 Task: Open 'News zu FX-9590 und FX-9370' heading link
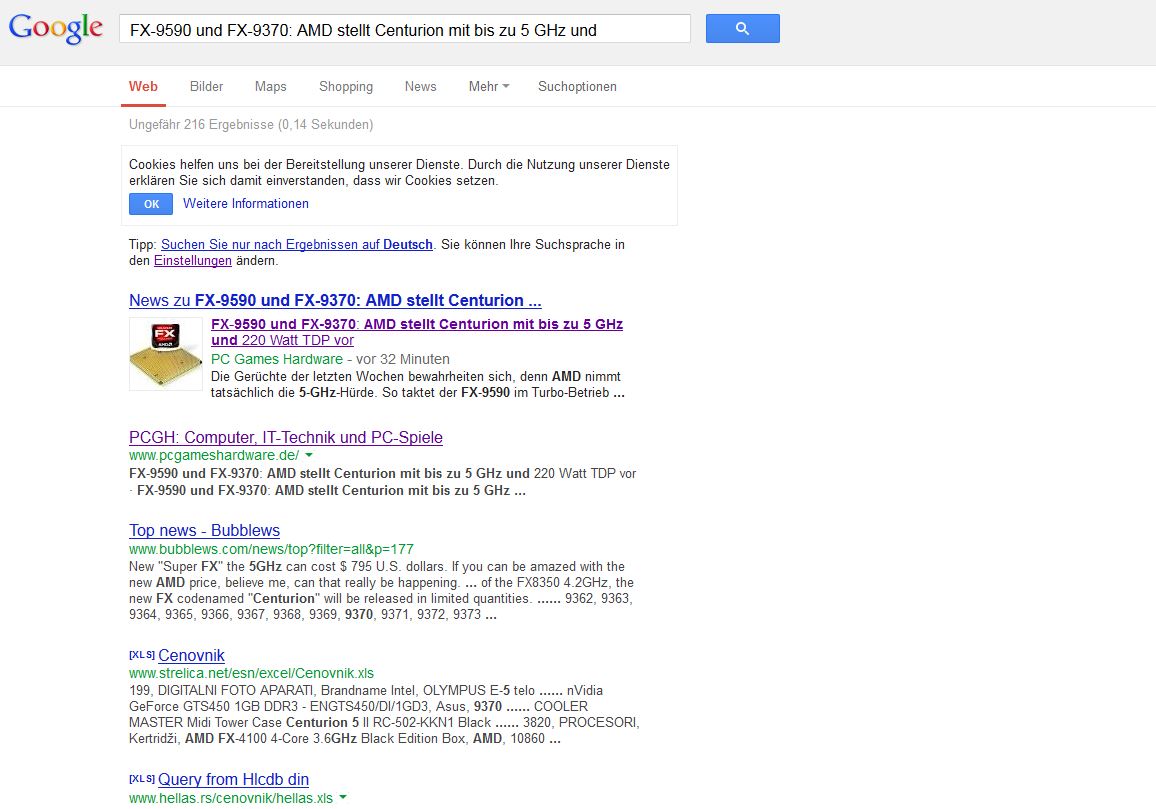(335, 300)
